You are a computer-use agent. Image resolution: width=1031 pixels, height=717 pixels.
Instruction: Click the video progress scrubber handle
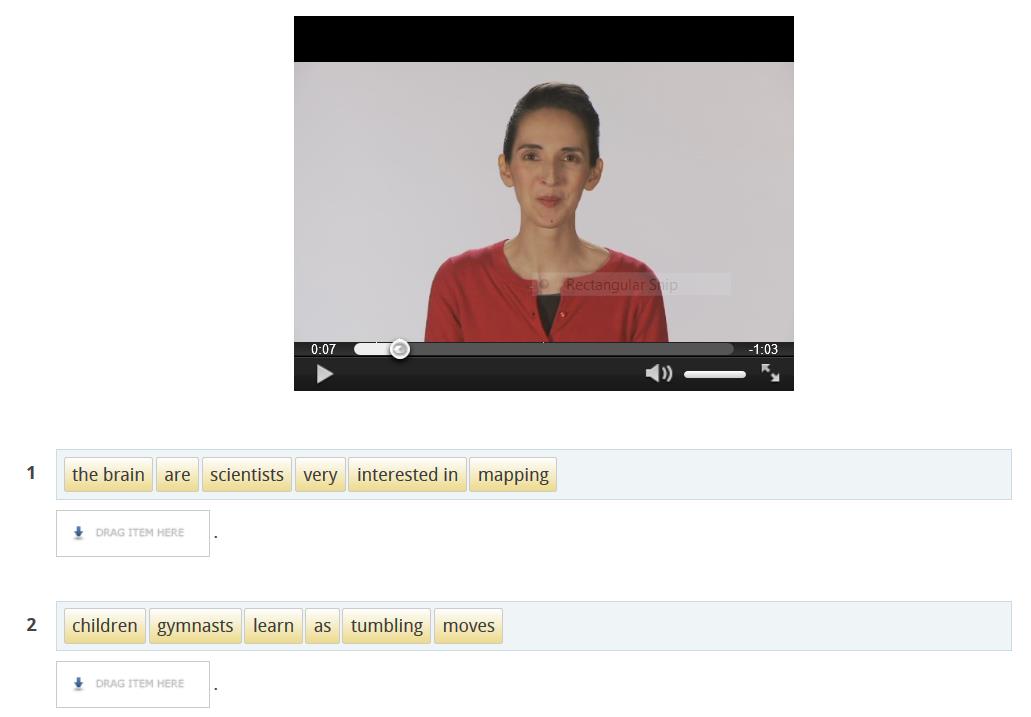pos(399,349)
